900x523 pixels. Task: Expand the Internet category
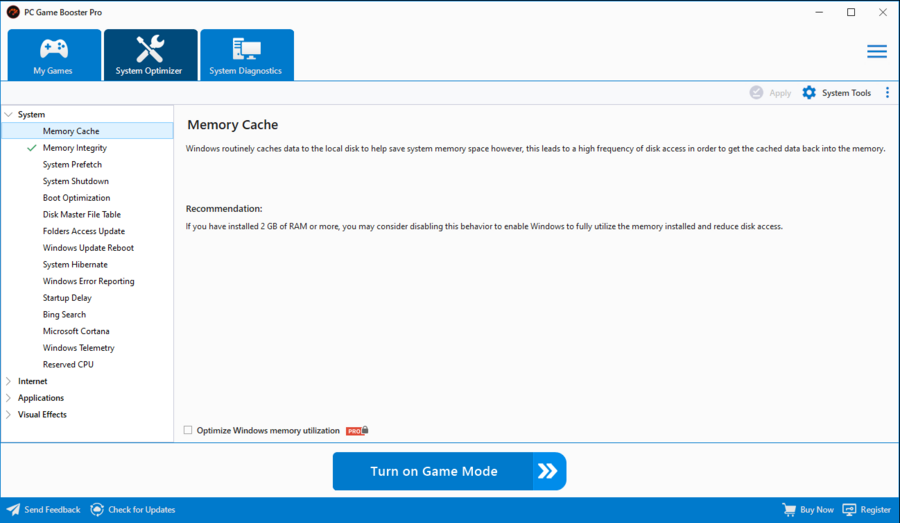[9, 381]
